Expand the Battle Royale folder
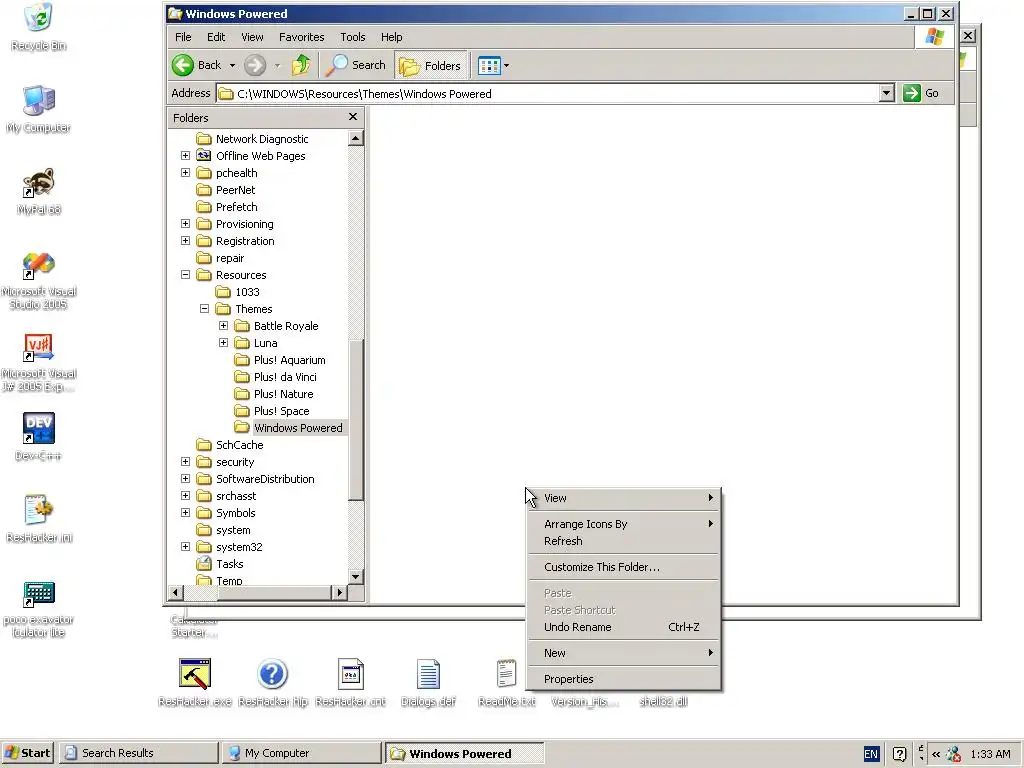This screenshot has width=1024, height=768. click(223, 325)
